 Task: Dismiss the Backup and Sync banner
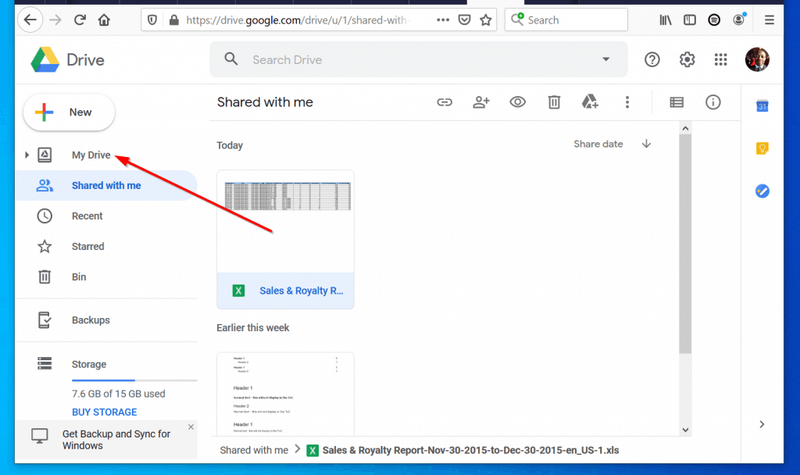click(x=191, y=427)
